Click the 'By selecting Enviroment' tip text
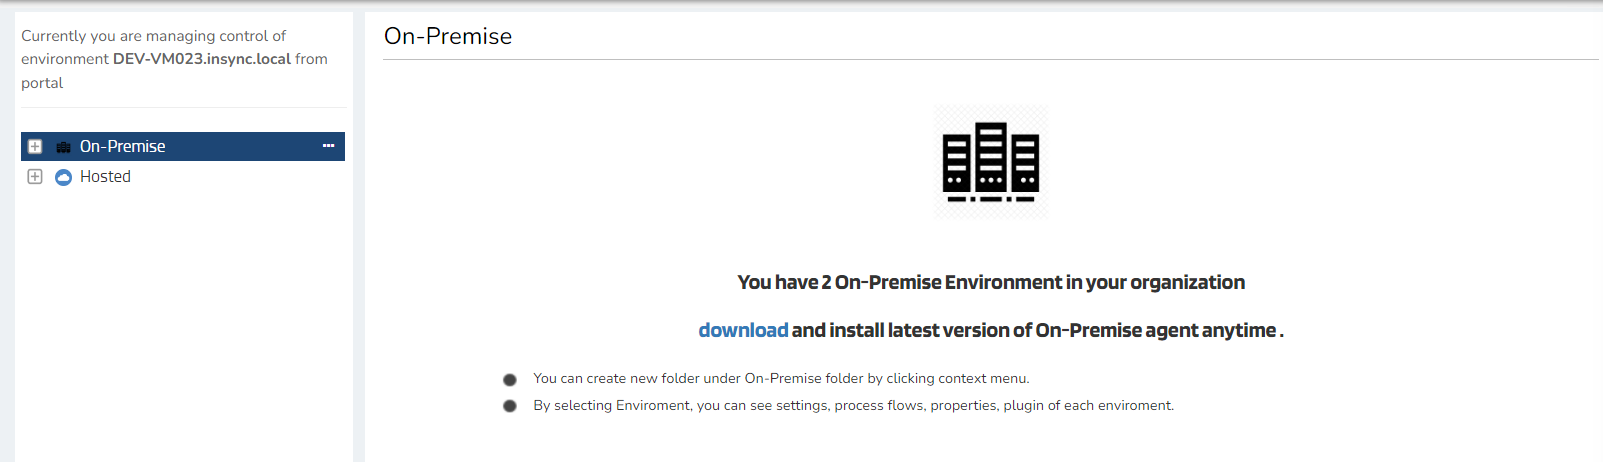The height and width of the screenshot is (462, 1603). point(853,405)
